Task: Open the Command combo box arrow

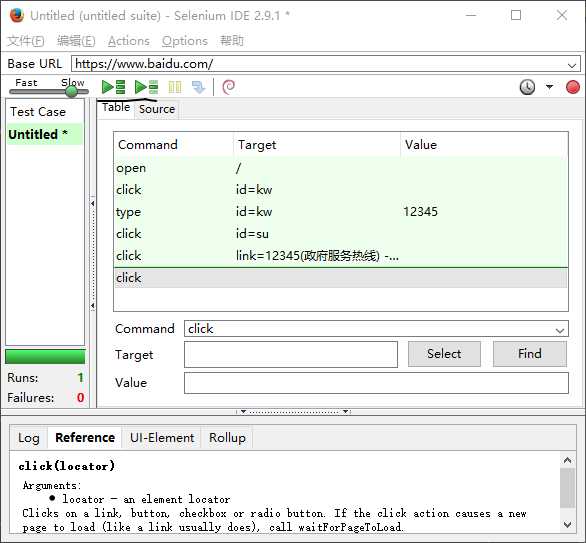Action: (x=559, y=330)
